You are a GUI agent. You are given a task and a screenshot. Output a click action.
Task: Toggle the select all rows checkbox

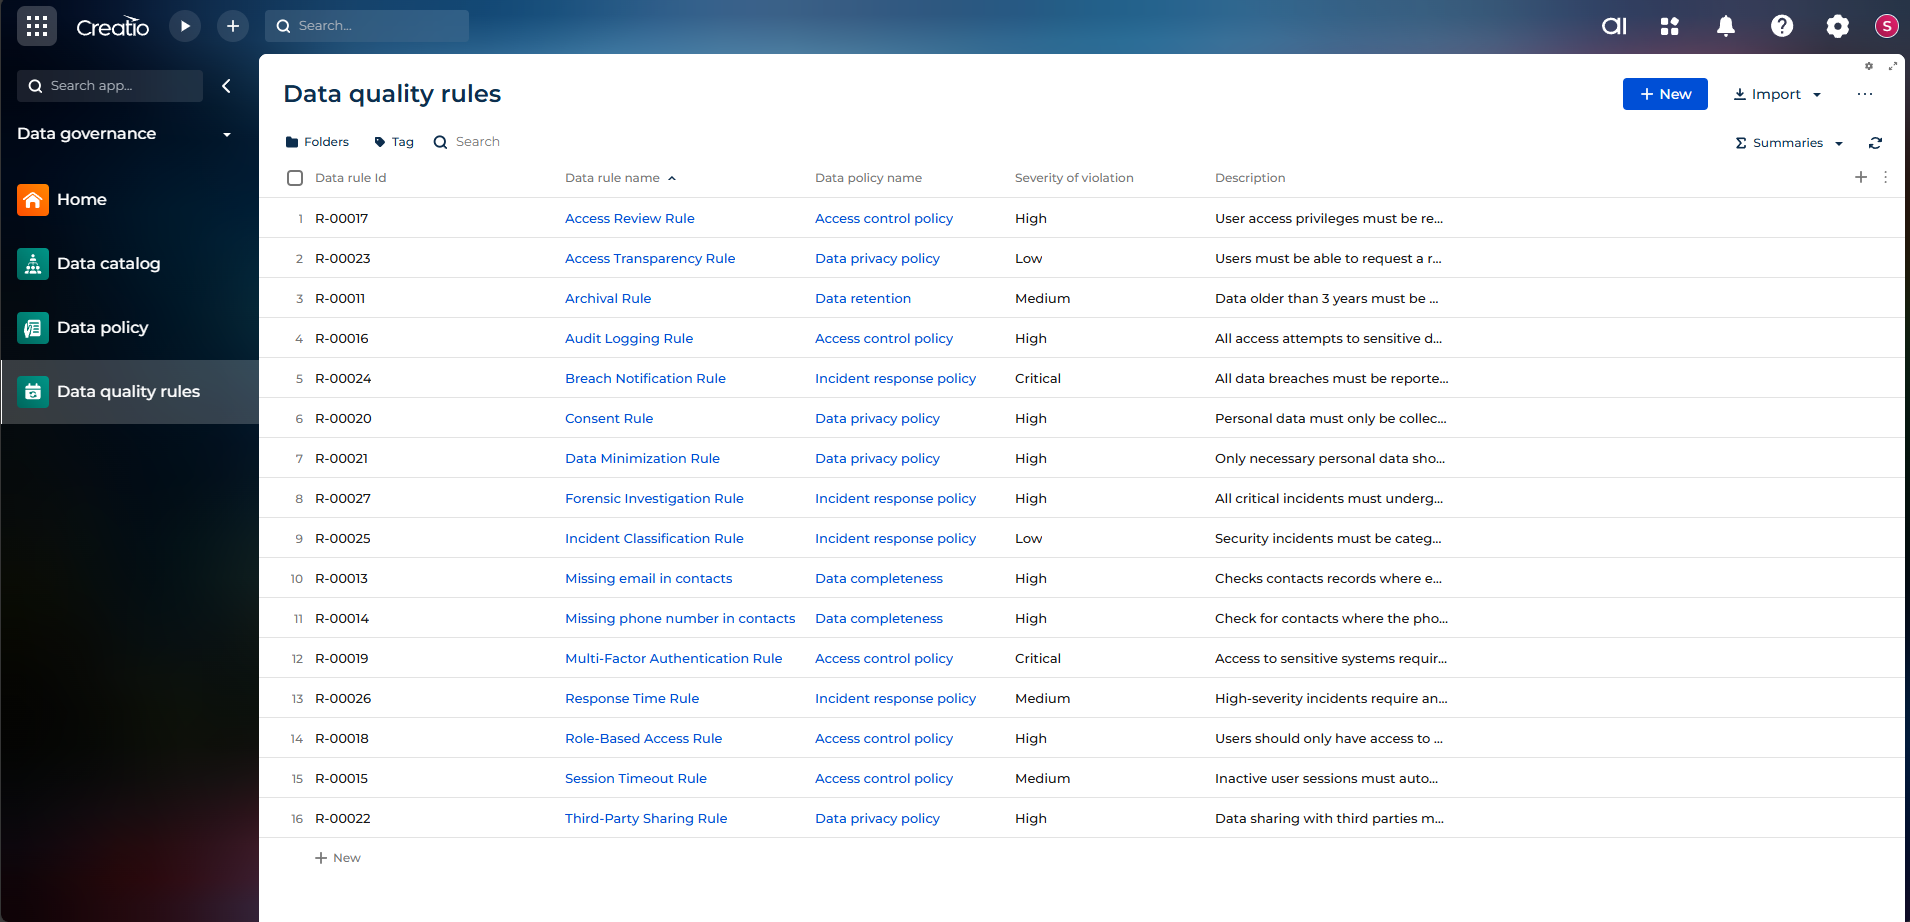pyautogui.click(x=295, y=178)
